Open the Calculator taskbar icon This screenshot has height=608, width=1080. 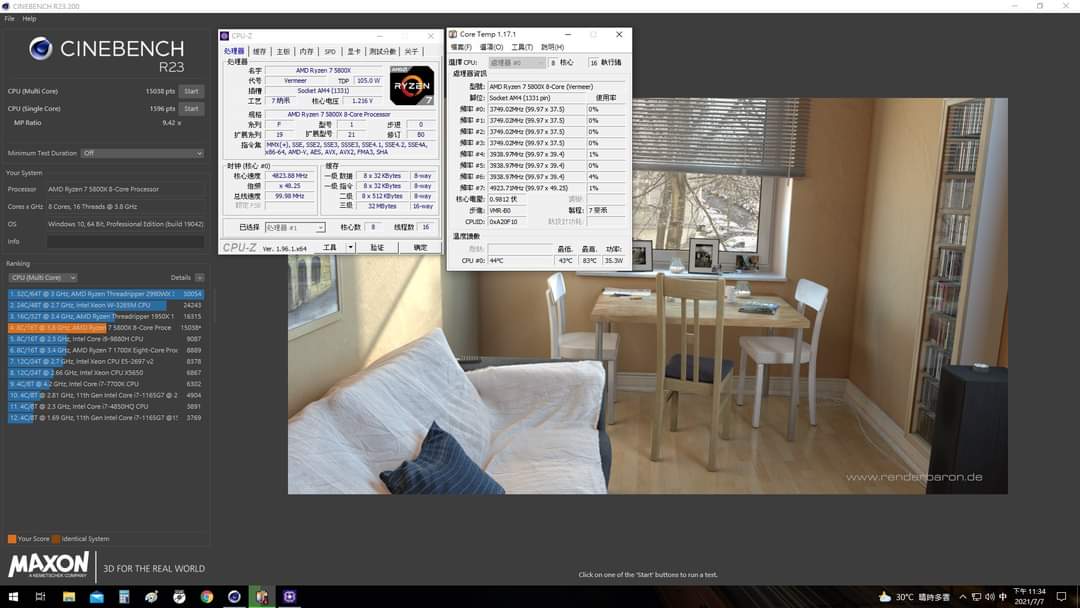click(x=124, y=596)
